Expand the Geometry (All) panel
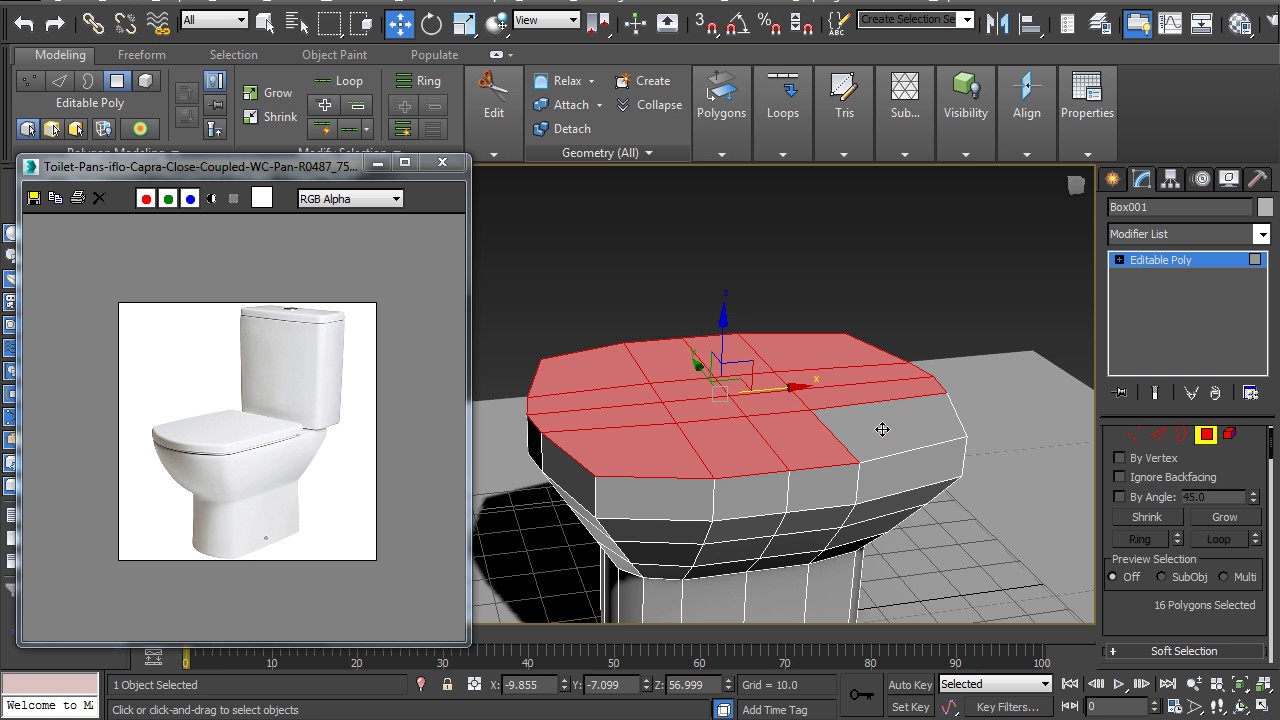1280x720 pixels. click(607, 153)
